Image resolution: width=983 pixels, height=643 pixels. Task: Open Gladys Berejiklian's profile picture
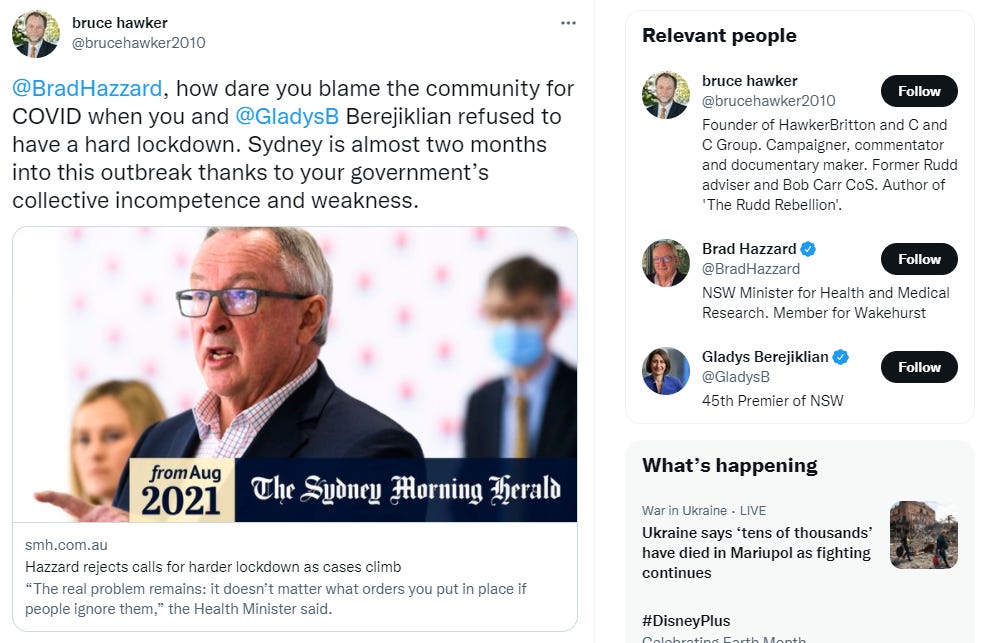click(x=666, y=371)
